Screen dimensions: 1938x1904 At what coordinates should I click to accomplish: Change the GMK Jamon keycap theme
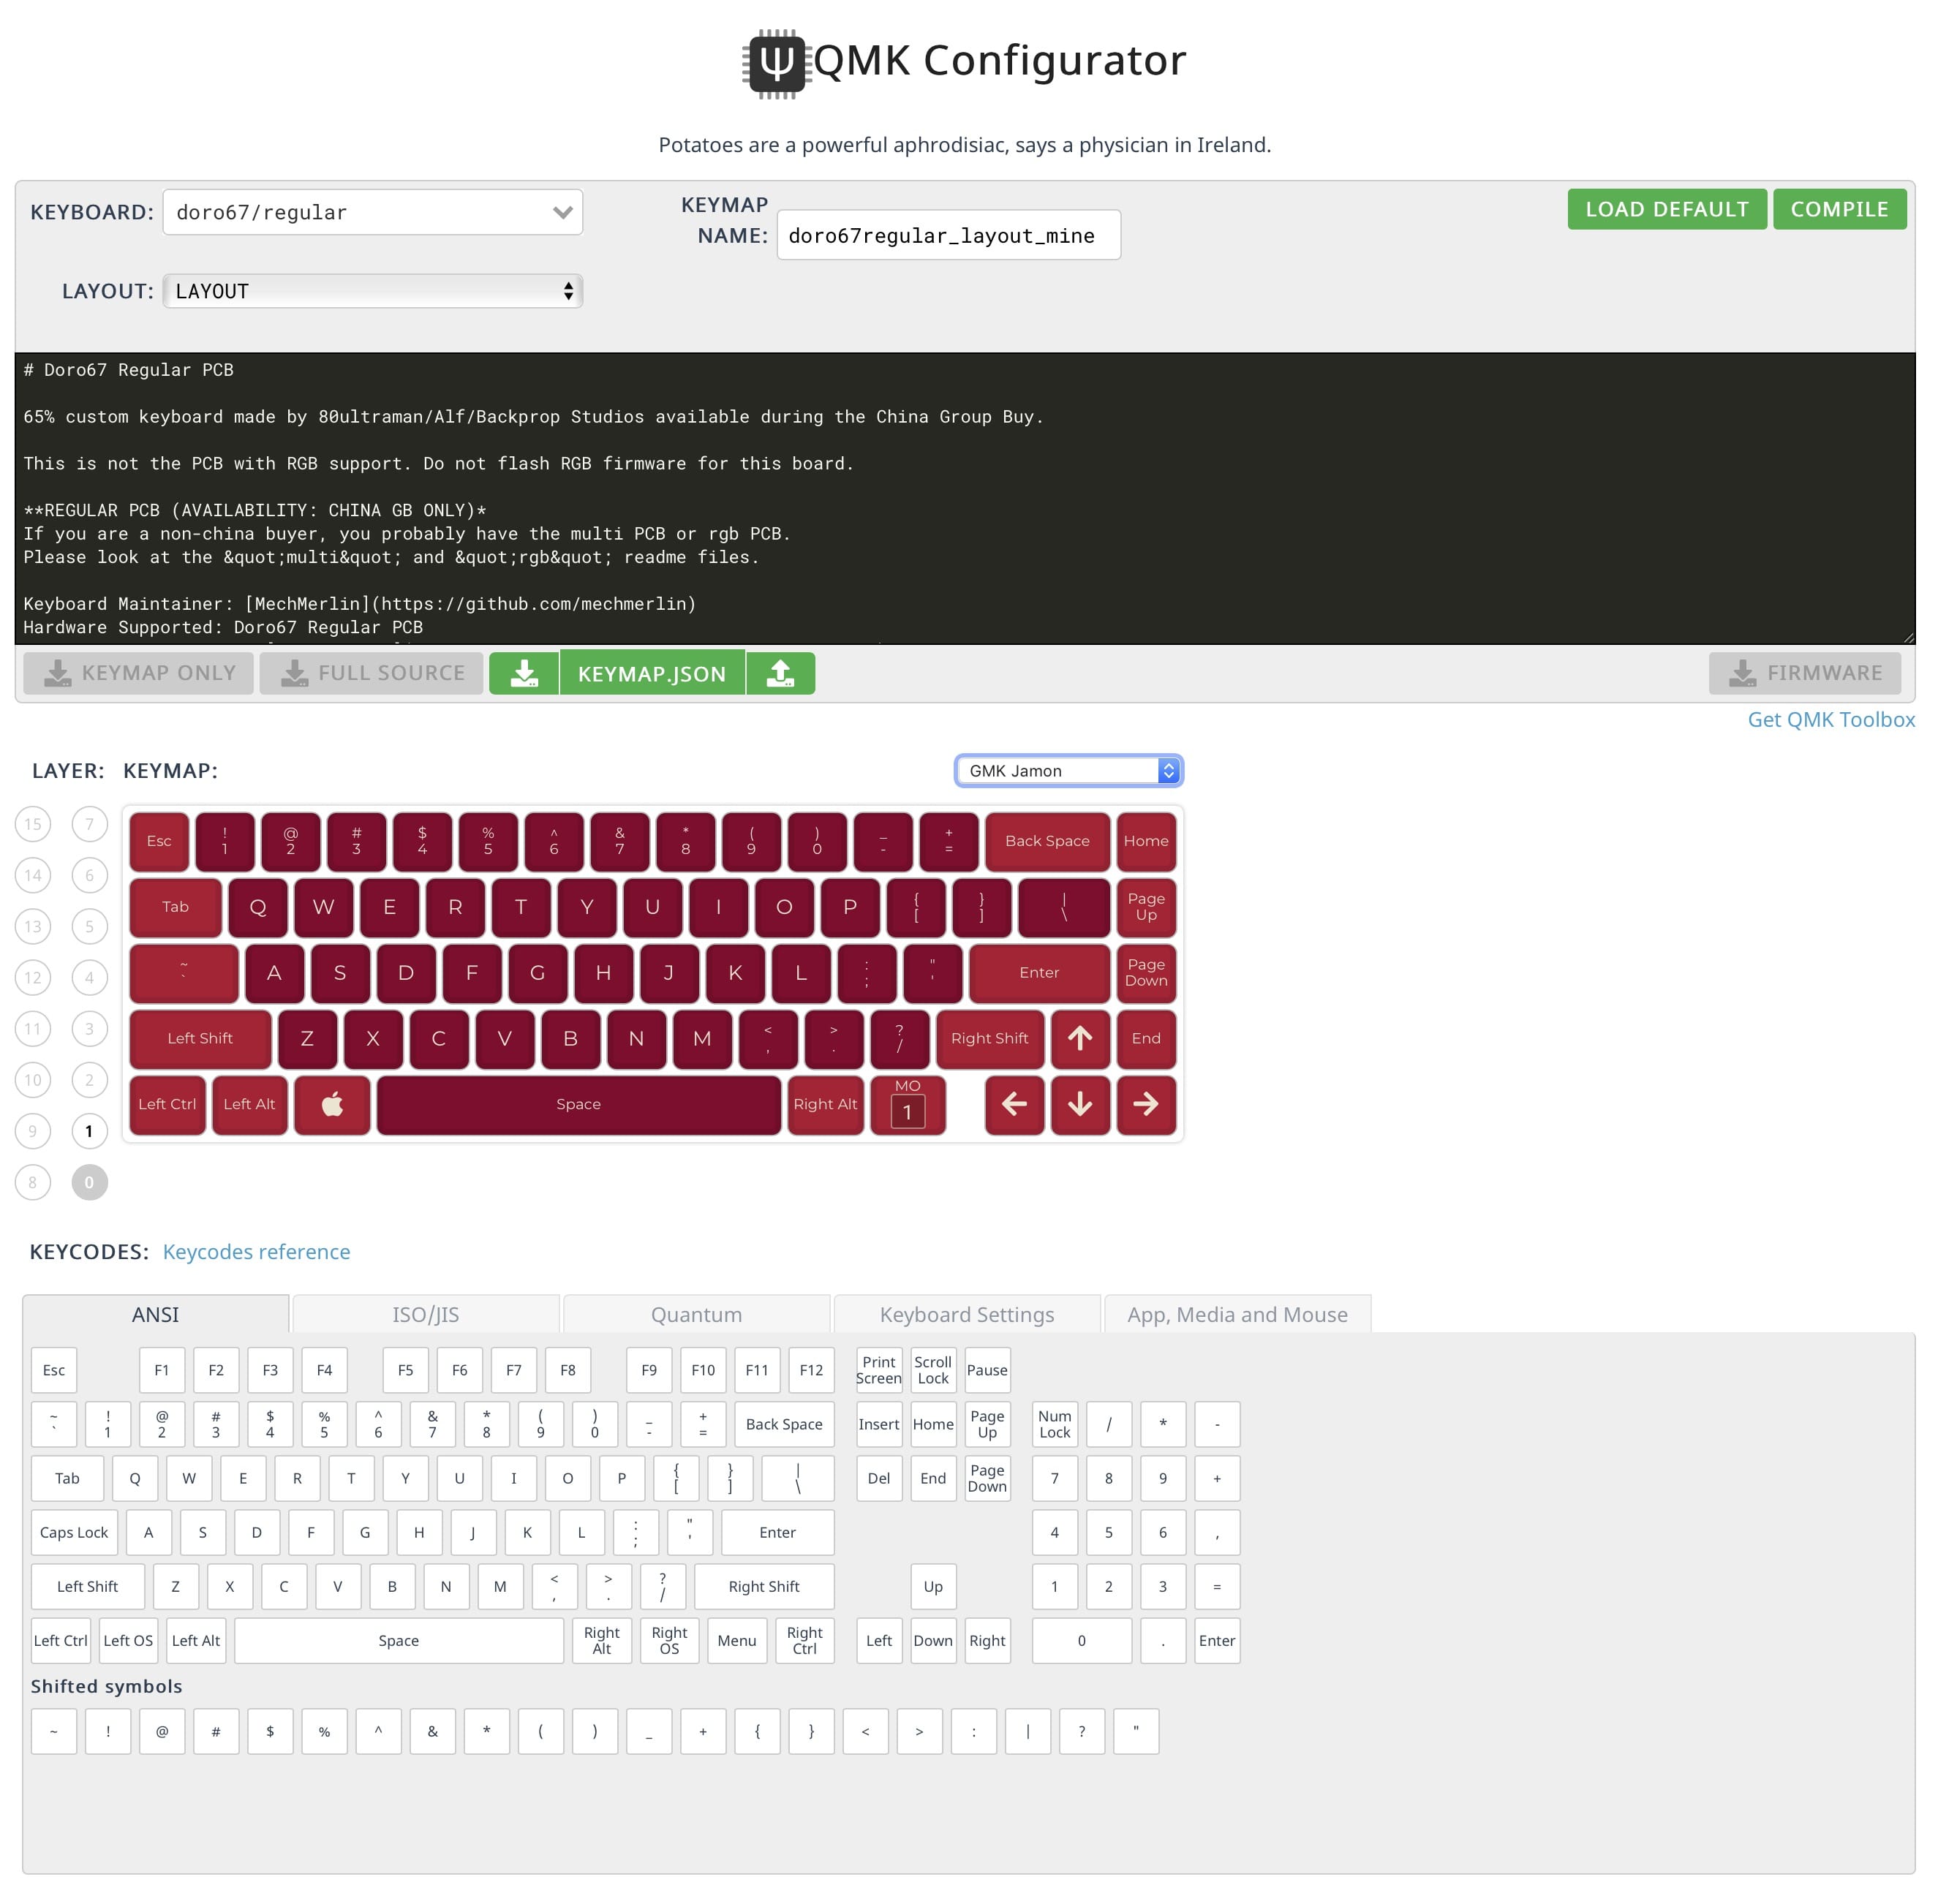pos(1067,770)
